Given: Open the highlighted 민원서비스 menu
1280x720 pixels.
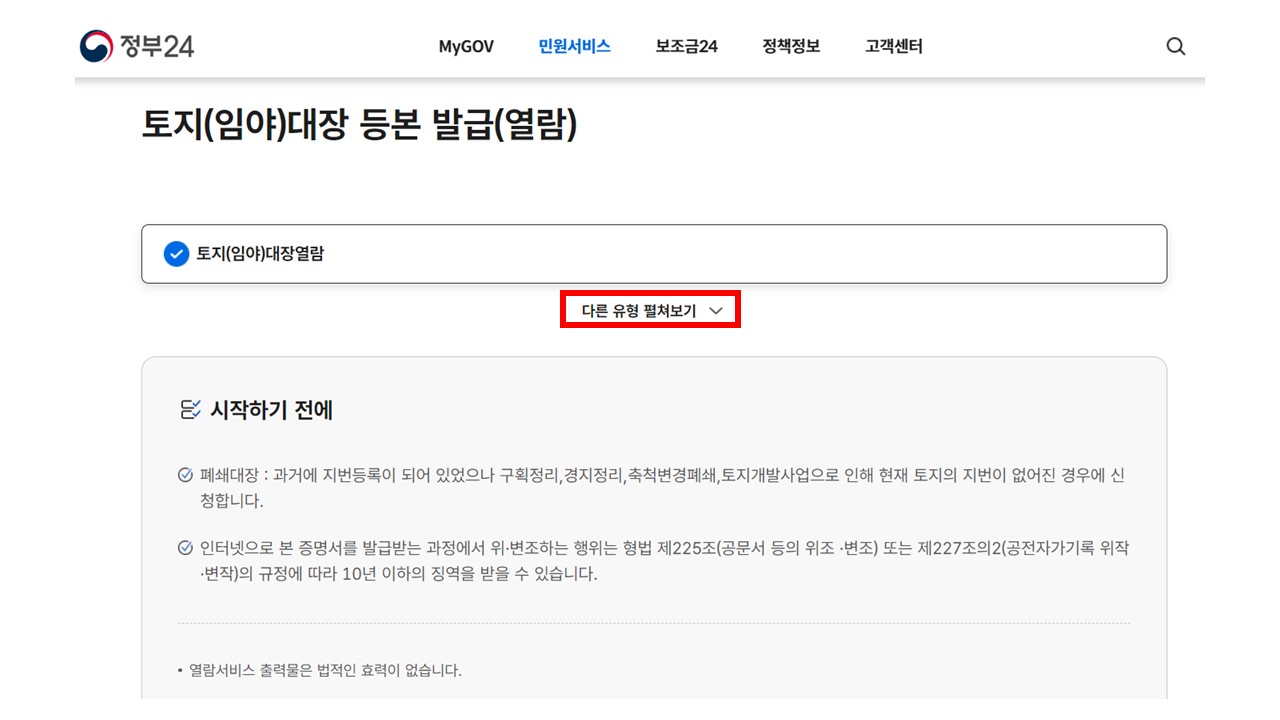Looking at the screenshot, I should pyautogui.click(x=573, y=46).
